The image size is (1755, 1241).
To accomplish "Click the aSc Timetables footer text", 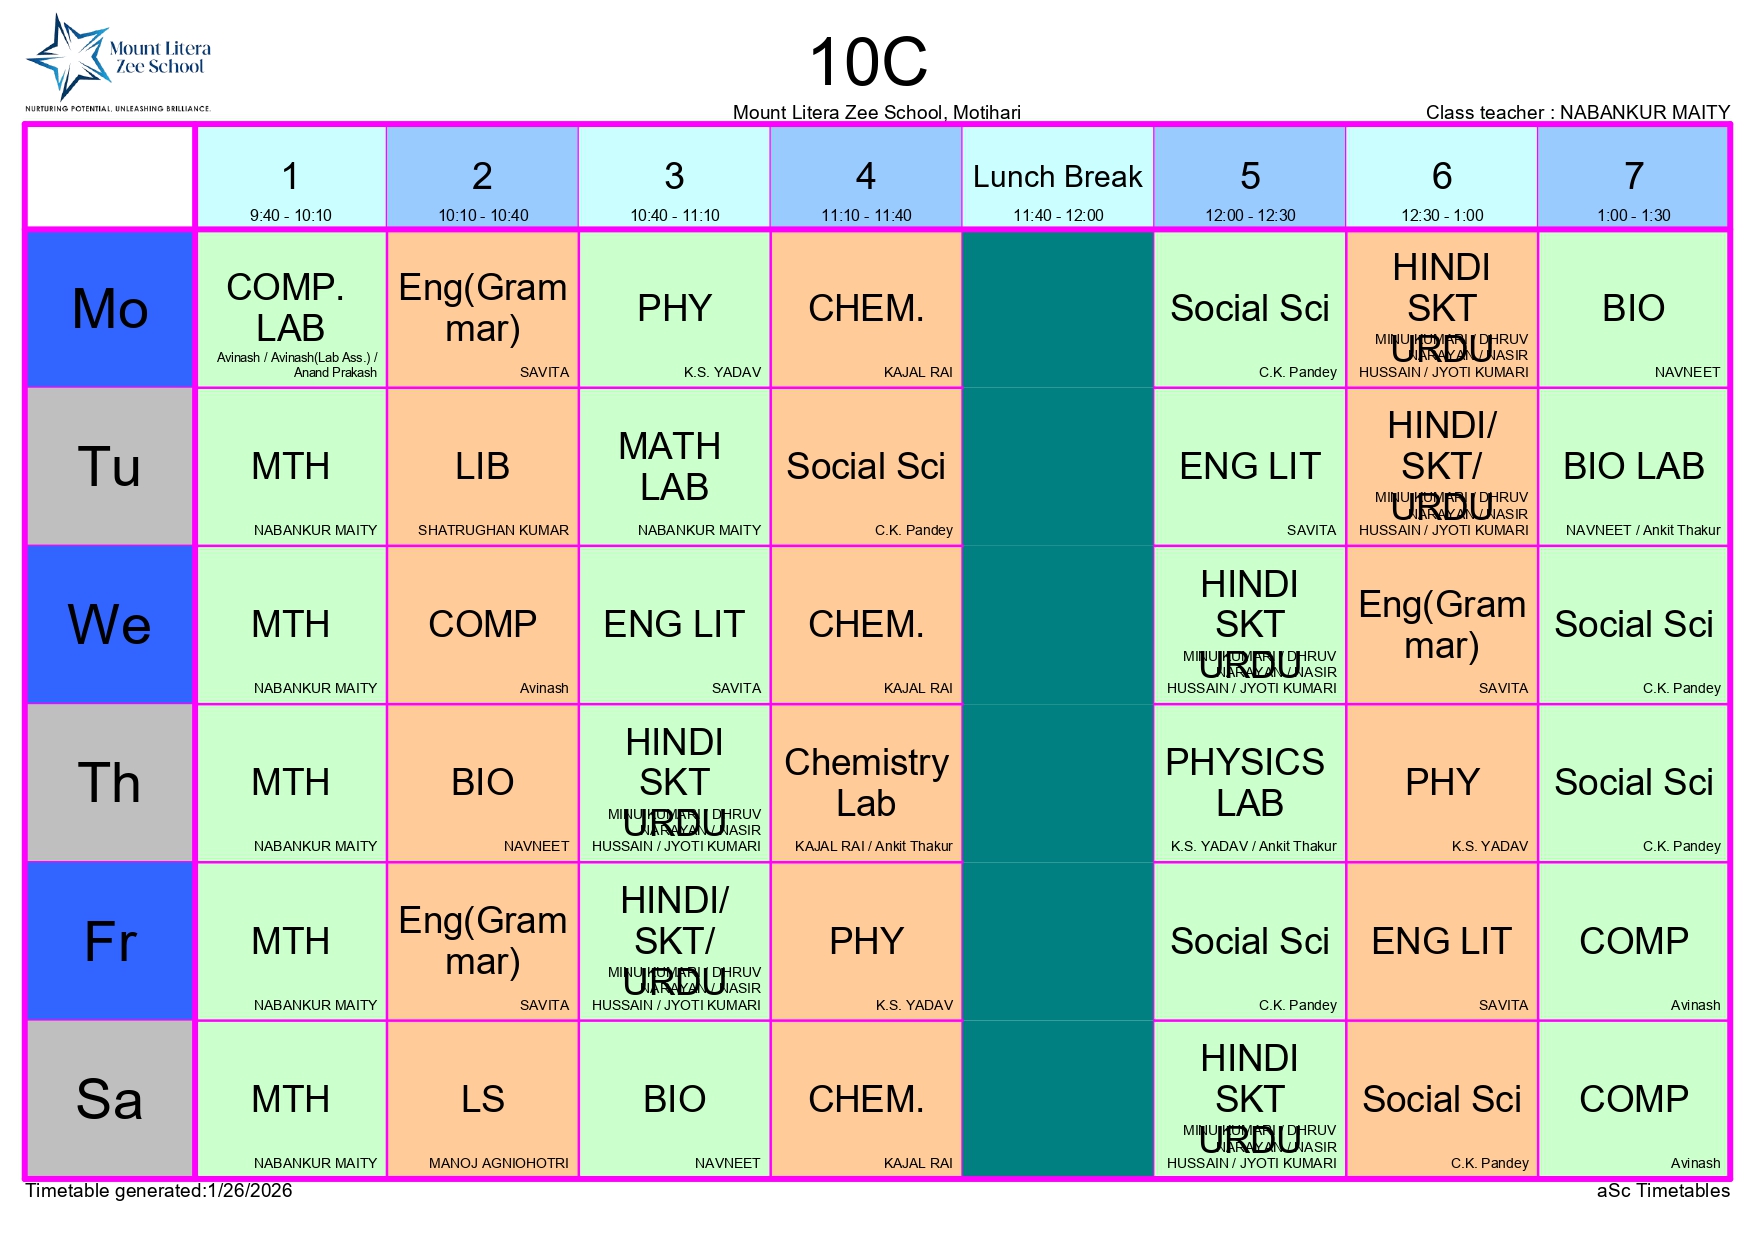I will point(1663,1191).
